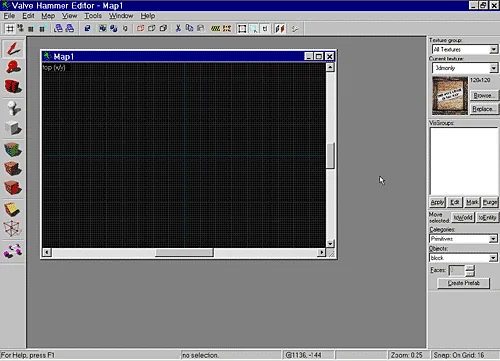Select the Magnify tool below the selection arrow
Screen dimensions: 500x361
tap(13, 67)
